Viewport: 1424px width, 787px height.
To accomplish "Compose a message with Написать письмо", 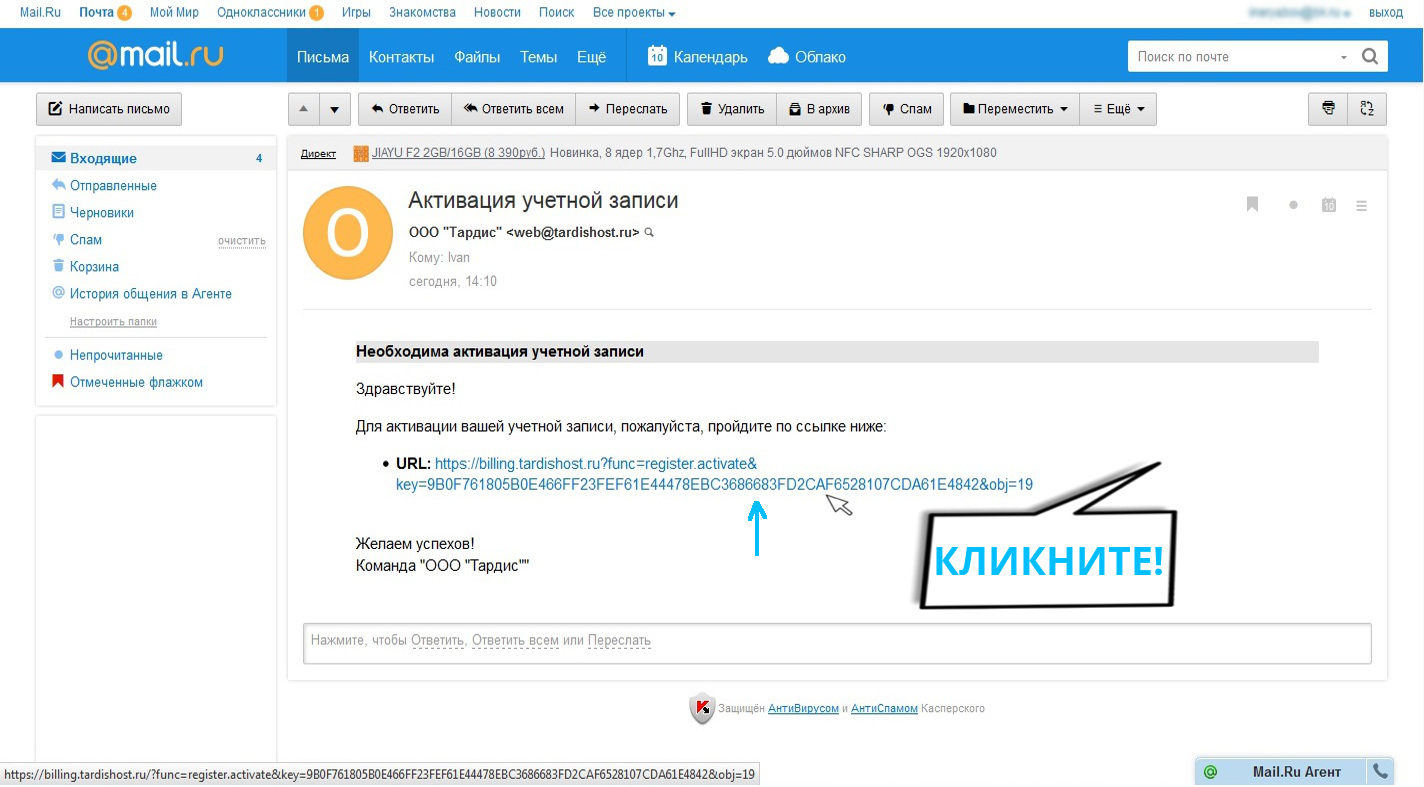I will (x=109, y=109).
